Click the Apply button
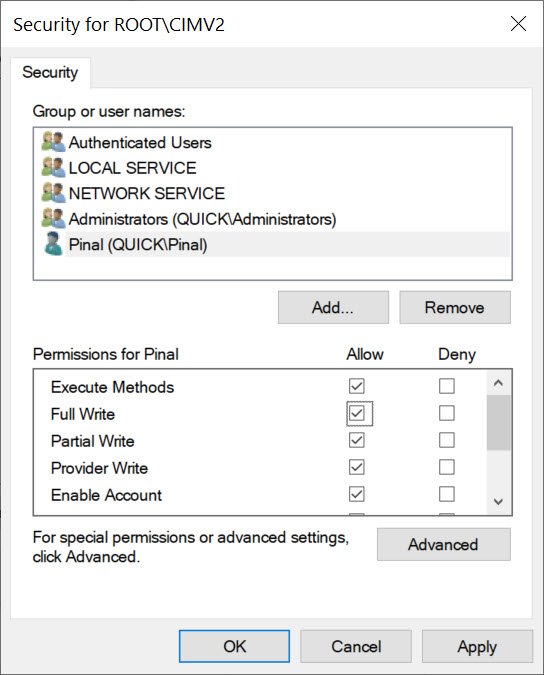 pyautogui.click(x=477, y=646)
